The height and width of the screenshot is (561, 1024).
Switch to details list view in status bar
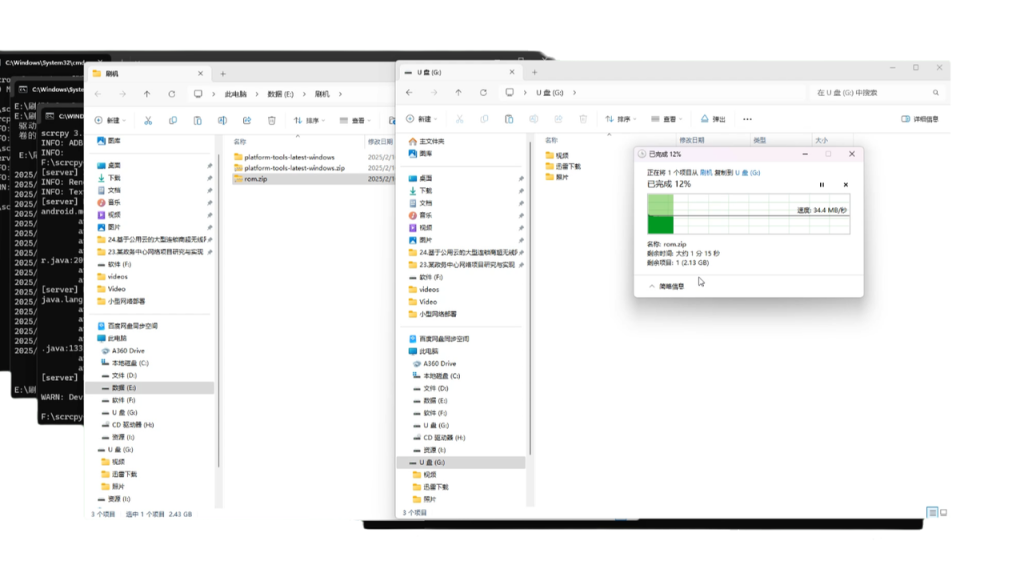pyautogui.click(x=932, y=513)
